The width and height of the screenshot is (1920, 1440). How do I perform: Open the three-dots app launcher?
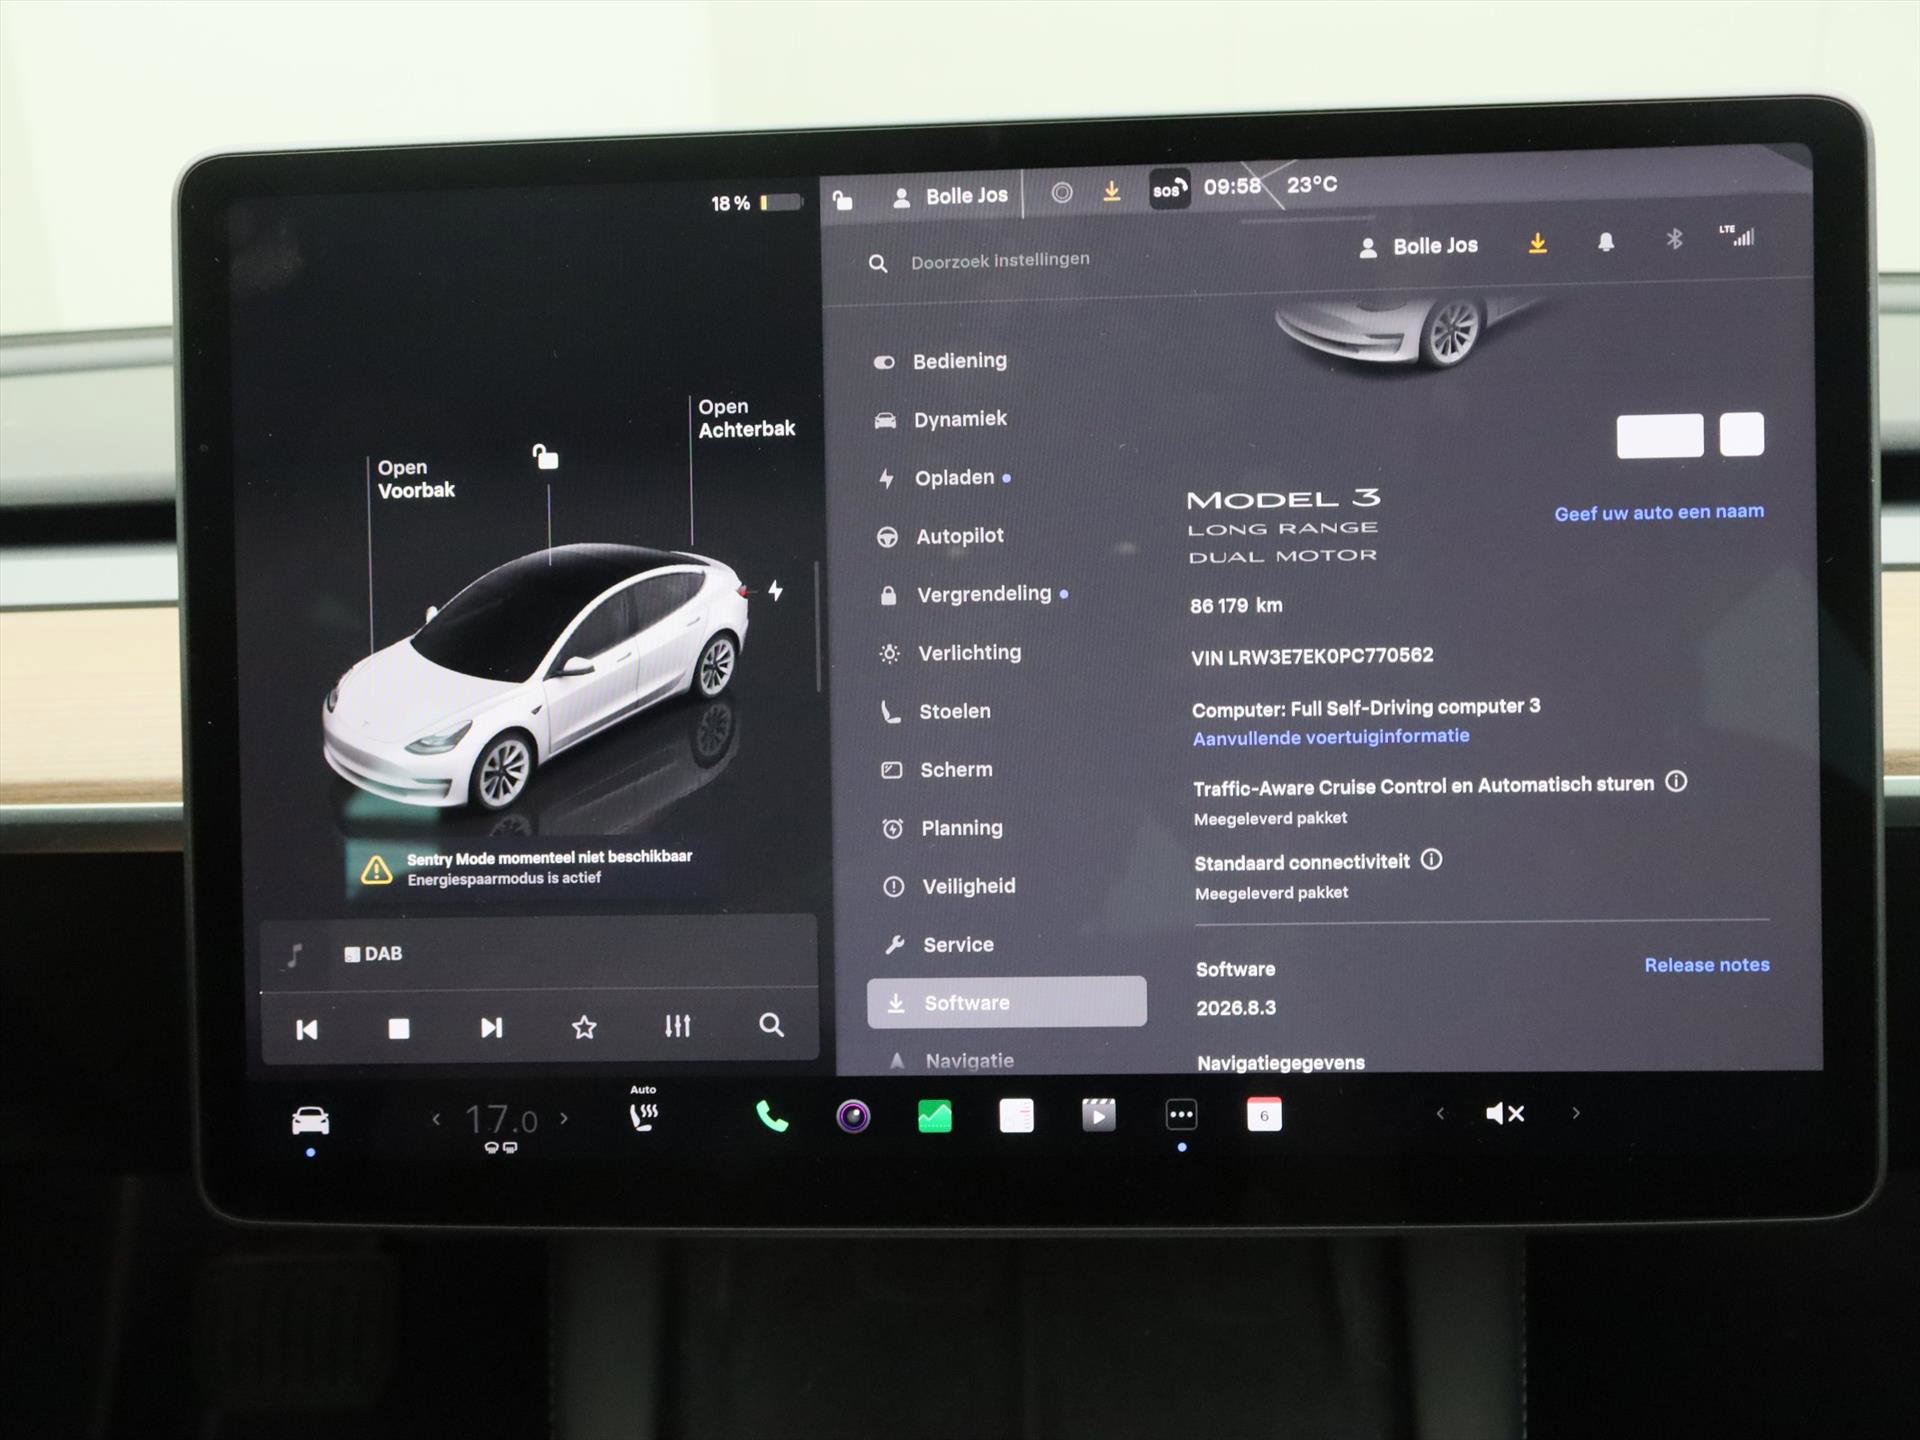[x=1181, y=1114]
